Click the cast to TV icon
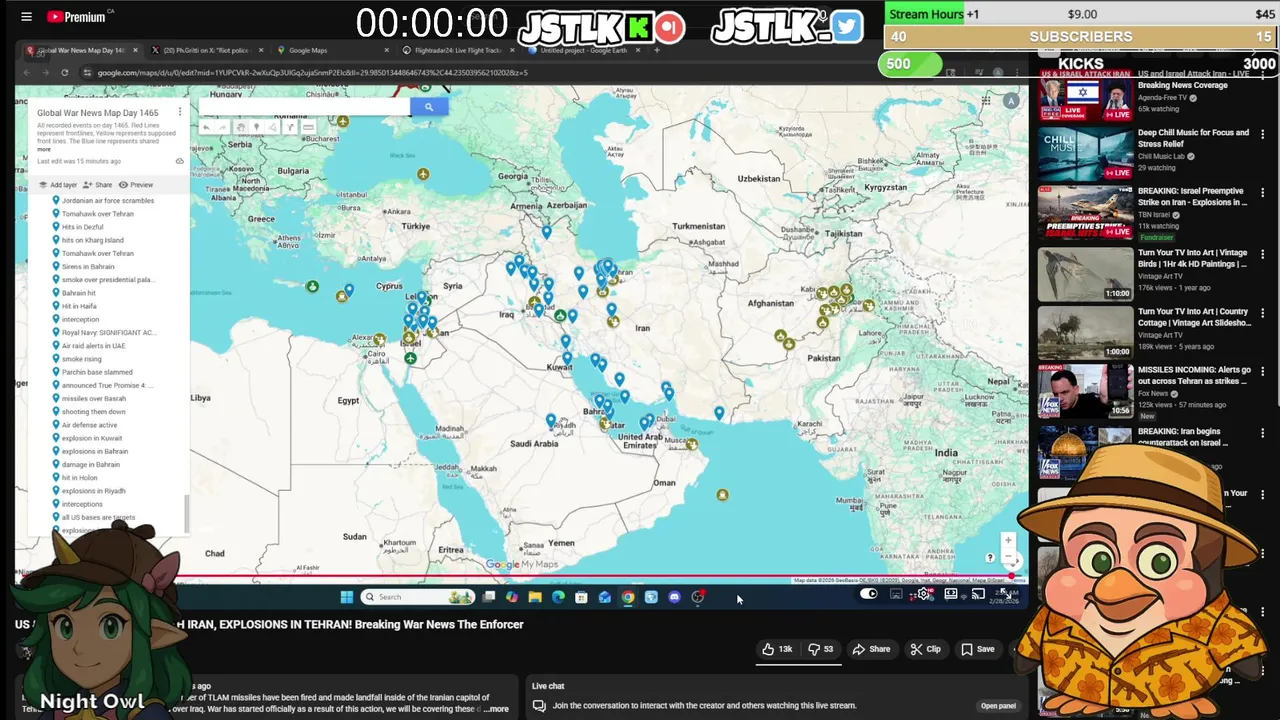This screenshot has height=720, width=1280. [x=978, y=594]
